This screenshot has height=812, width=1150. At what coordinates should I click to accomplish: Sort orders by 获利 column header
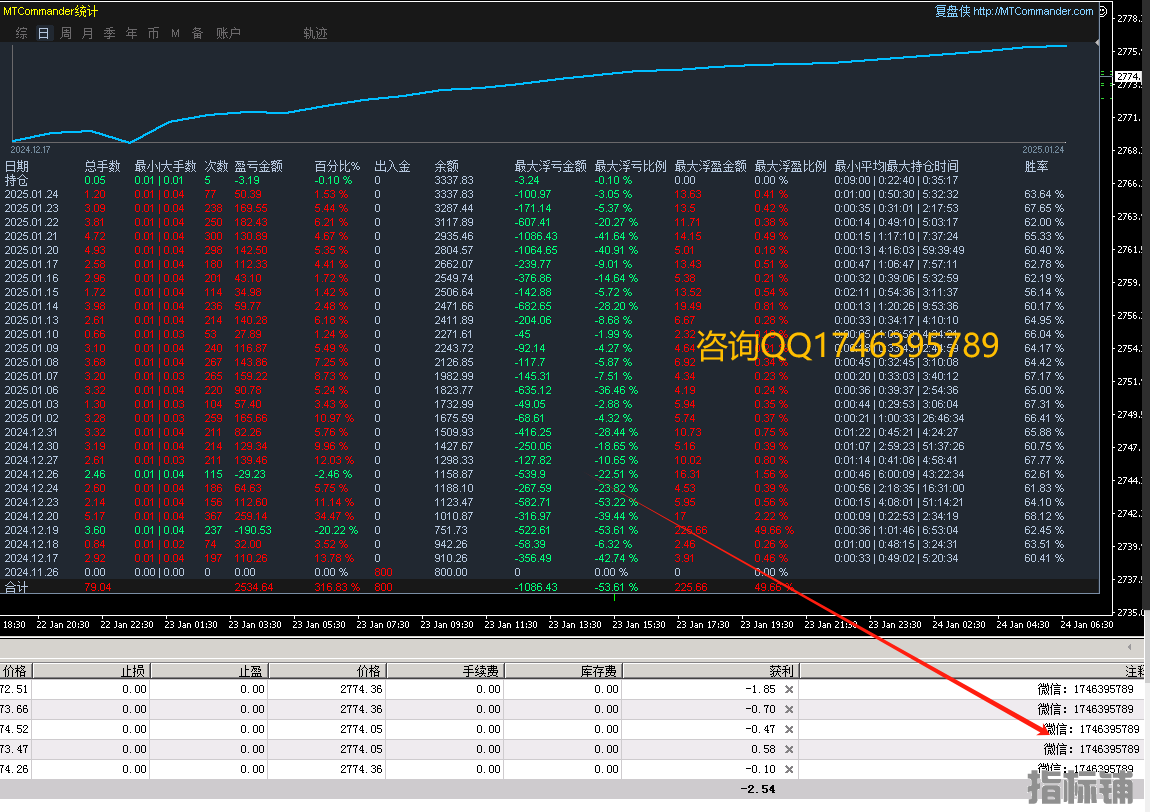tap(778, 671)
